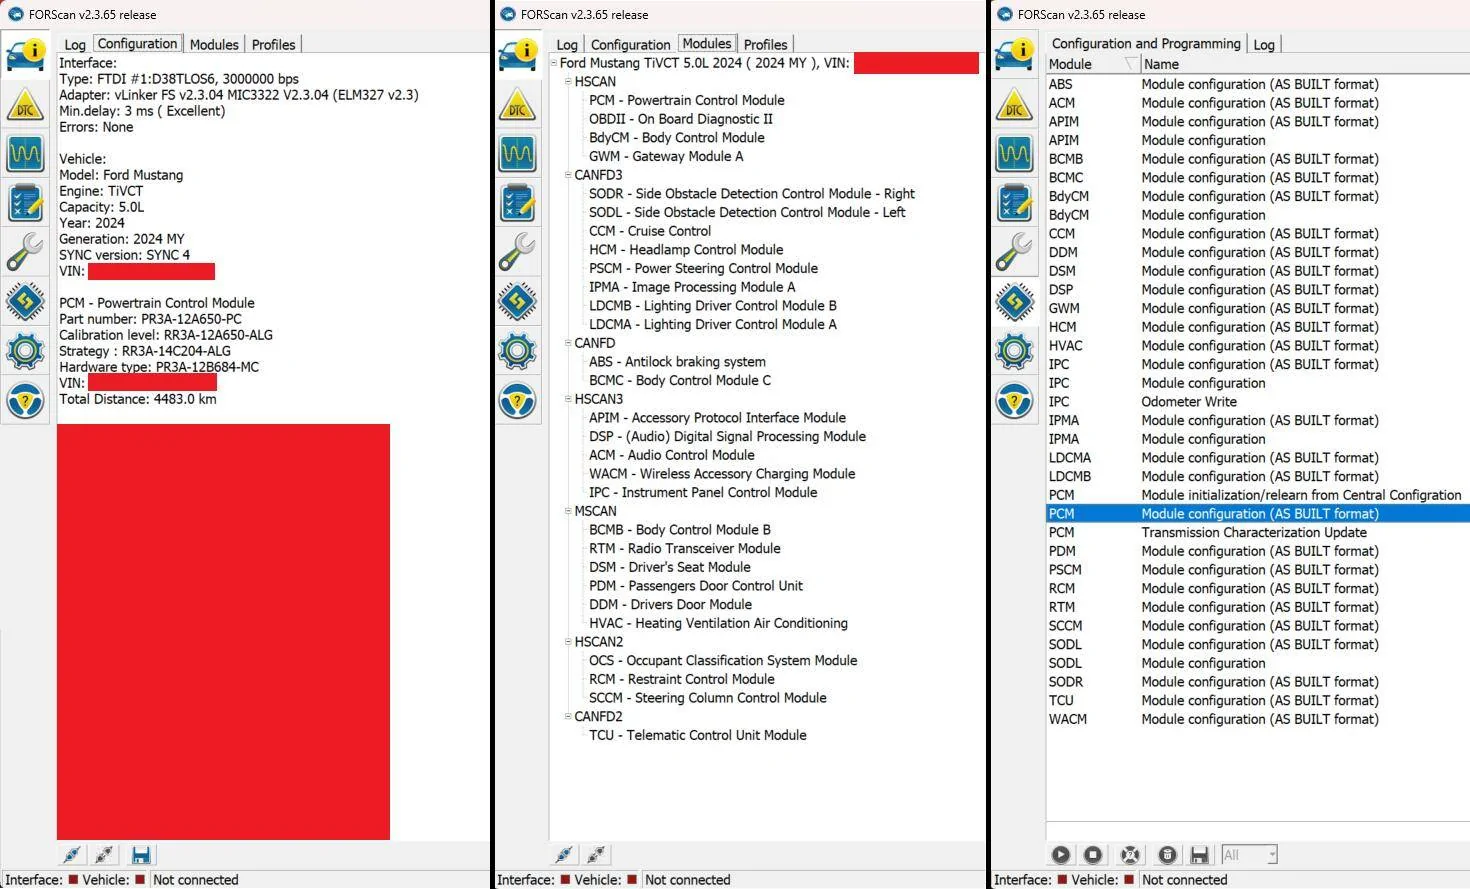This screenshot has height=889, width=1470.
Task: Open oscilloscope dashboard icon in the Modules tree window
Action: pos(517,154)
